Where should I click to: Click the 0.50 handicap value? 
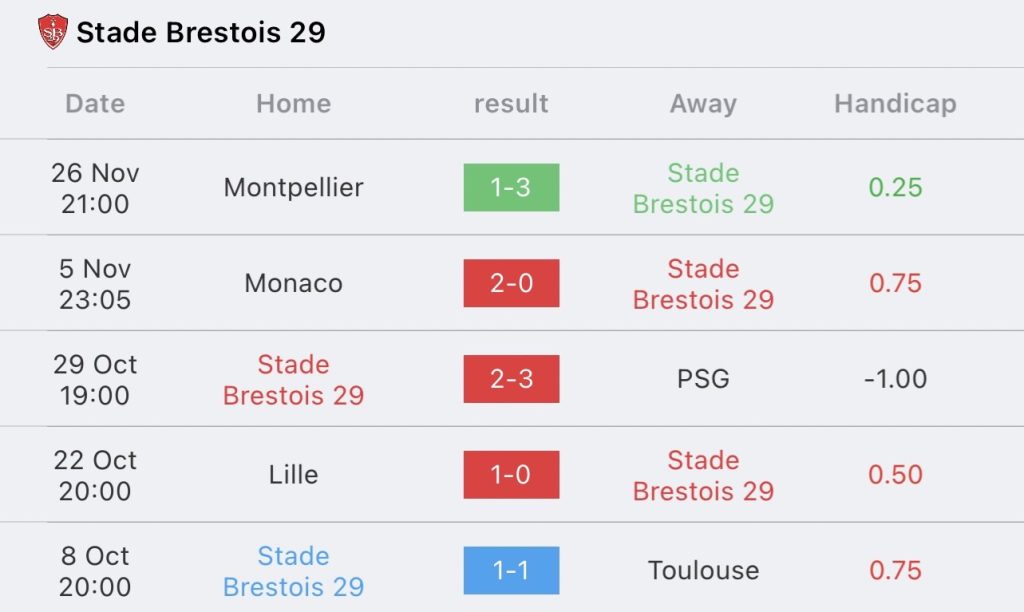pyautogui.click(x=895, y=474)
